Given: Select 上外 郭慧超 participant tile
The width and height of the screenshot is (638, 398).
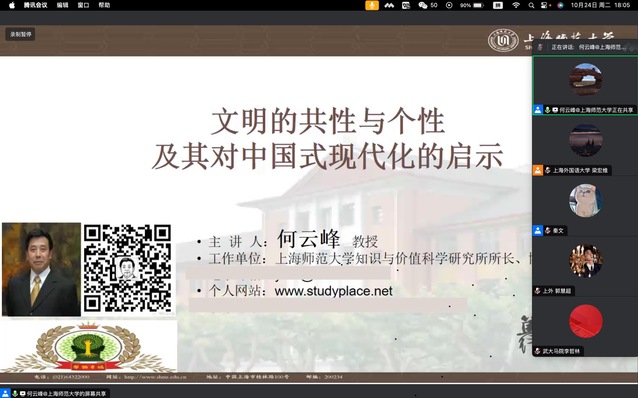Looking at the screenshot, I should tap(585, 266).
